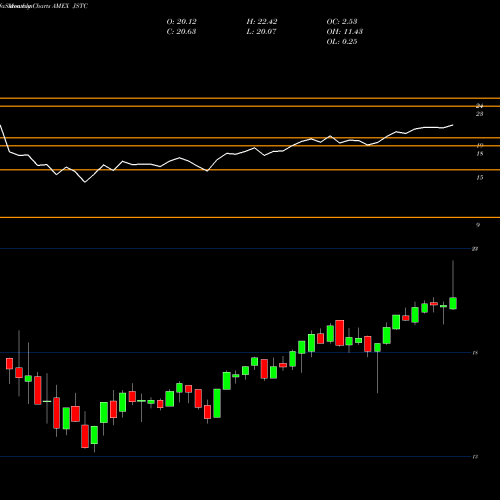Click the end point of the white price line
500x500 pixels.
[x=453, y=125]
